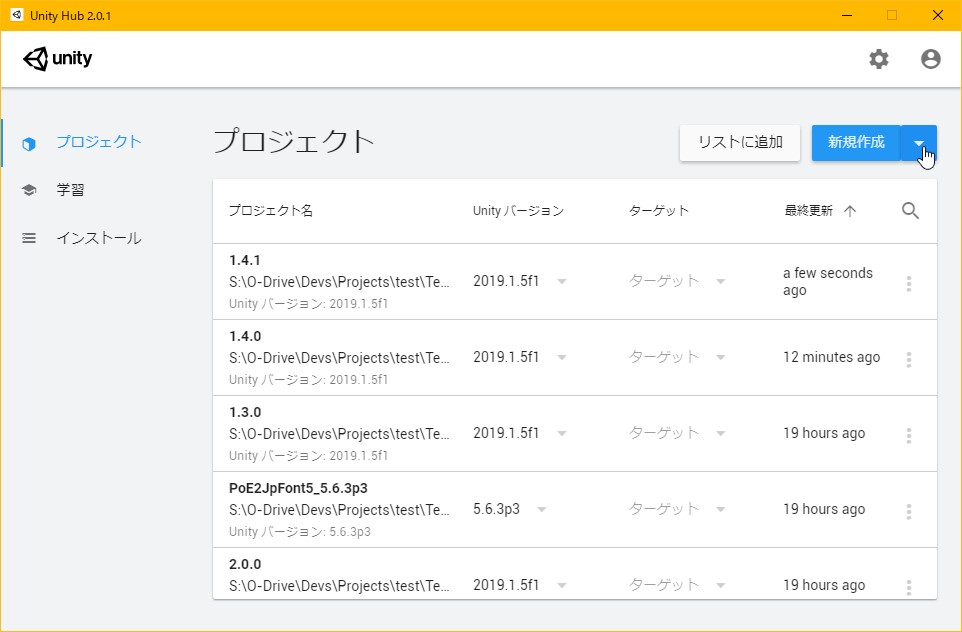Screen dimensions: 962x632
Task: Open the more options menu for project 1.4.0
Action: [909, 360]
